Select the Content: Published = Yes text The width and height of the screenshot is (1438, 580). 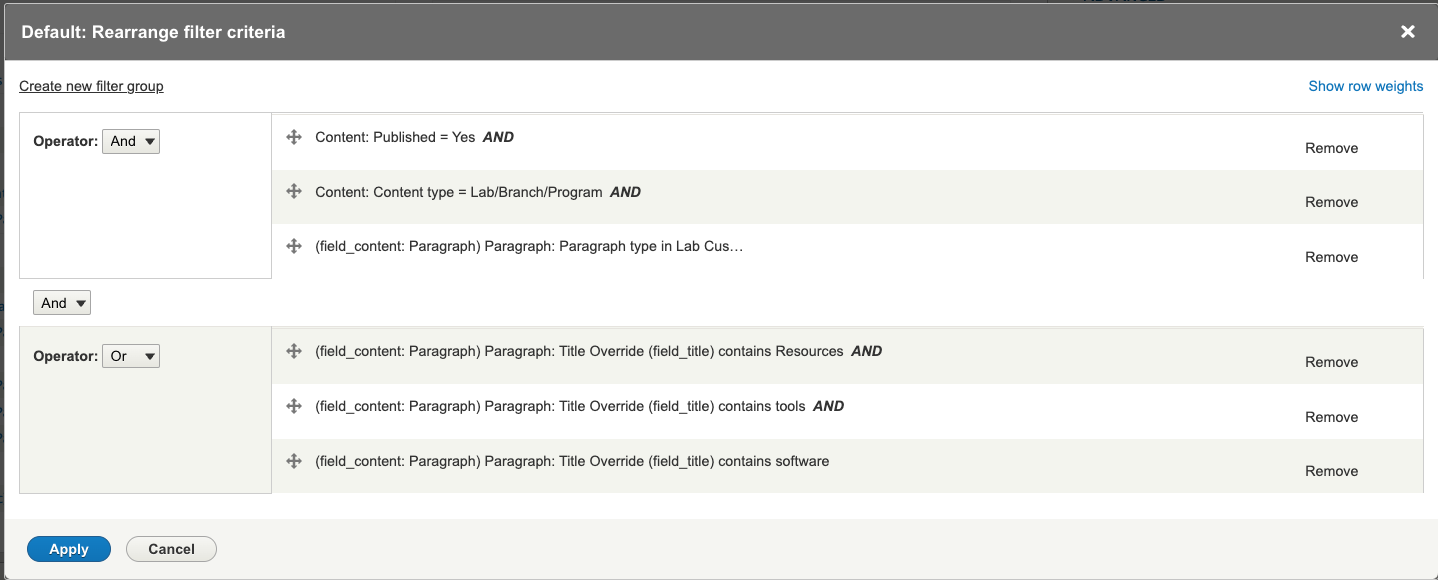click(x=395, y=137)
